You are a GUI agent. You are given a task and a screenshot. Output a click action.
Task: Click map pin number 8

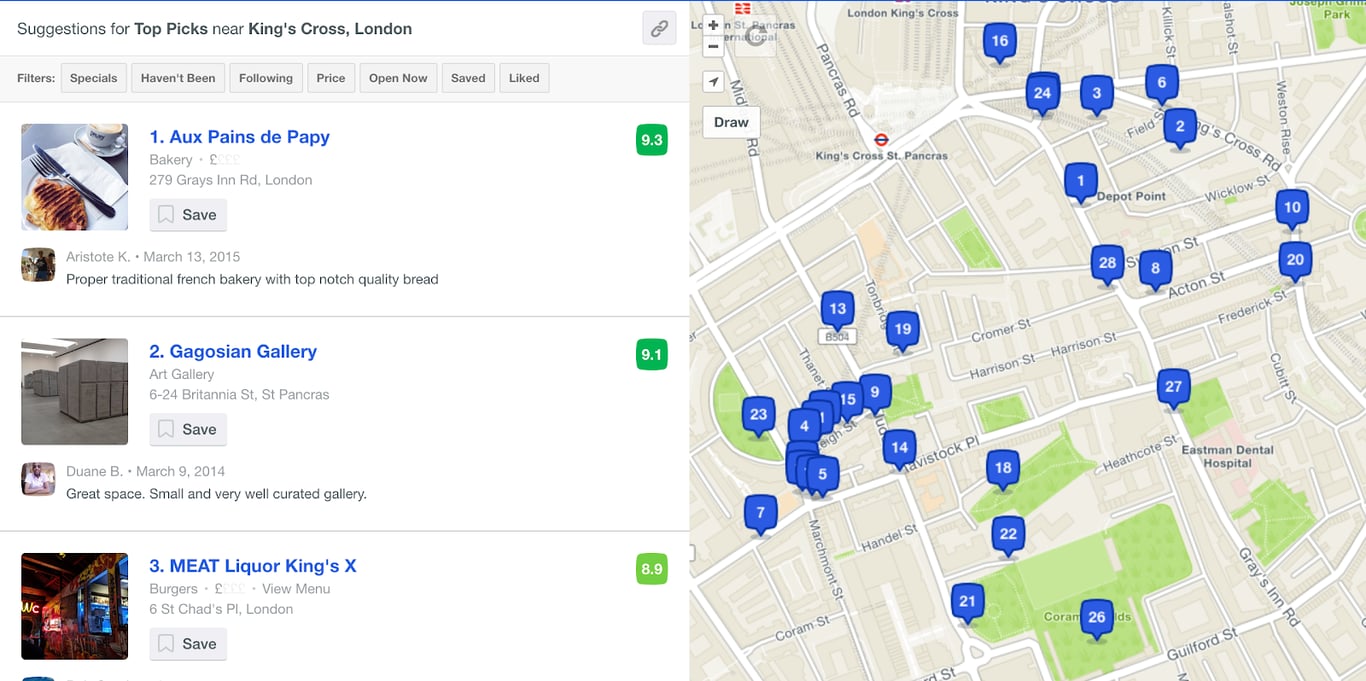(x=1156, y=269)
